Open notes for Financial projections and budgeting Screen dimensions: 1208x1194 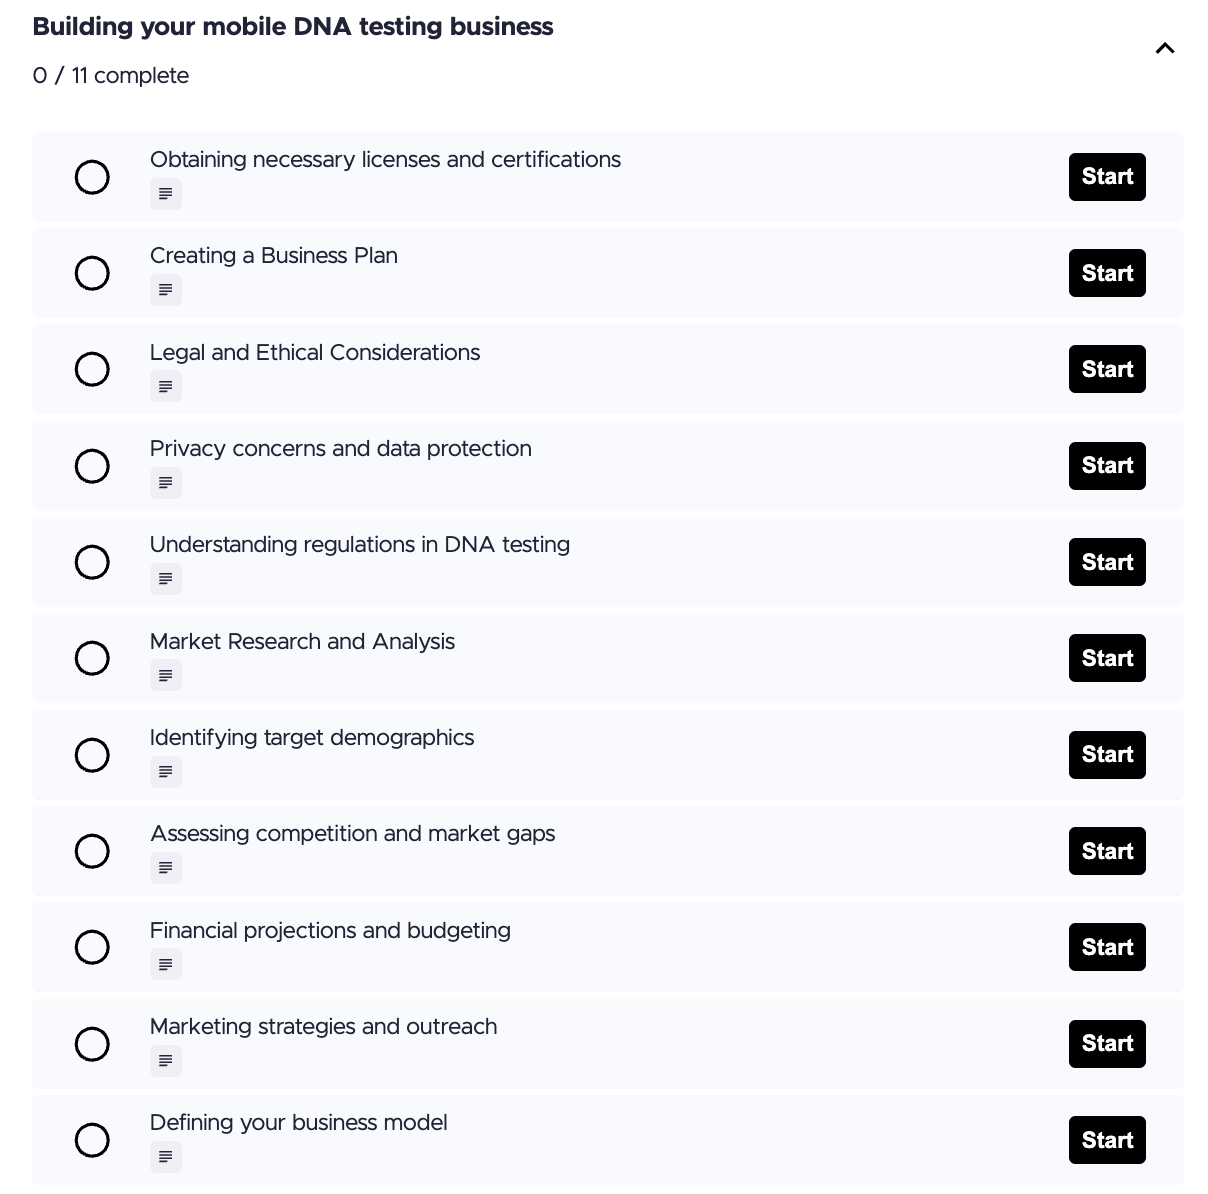(165, 964)
